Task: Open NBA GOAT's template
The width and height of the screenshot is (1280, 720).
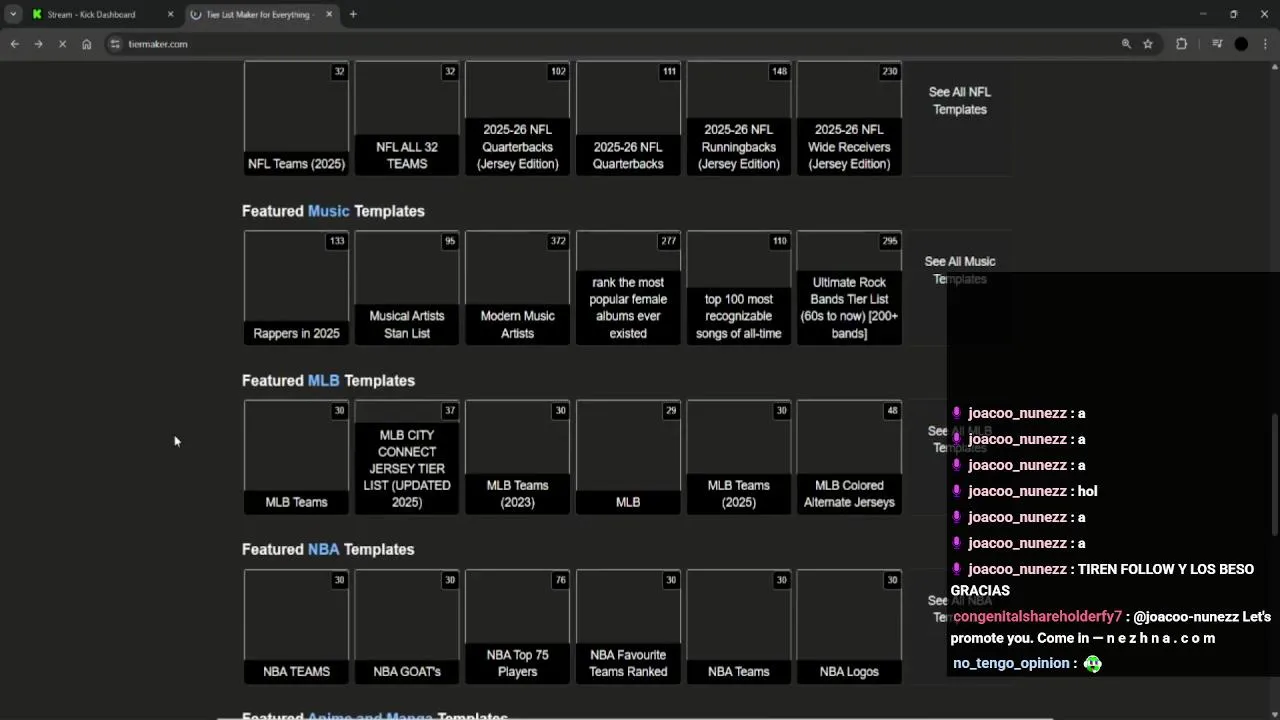Action: 407,627
